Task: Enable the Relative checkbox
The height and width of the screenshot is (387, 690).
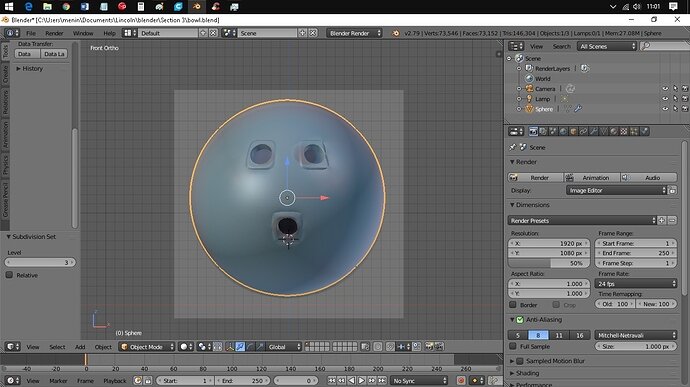Action: 9,275
